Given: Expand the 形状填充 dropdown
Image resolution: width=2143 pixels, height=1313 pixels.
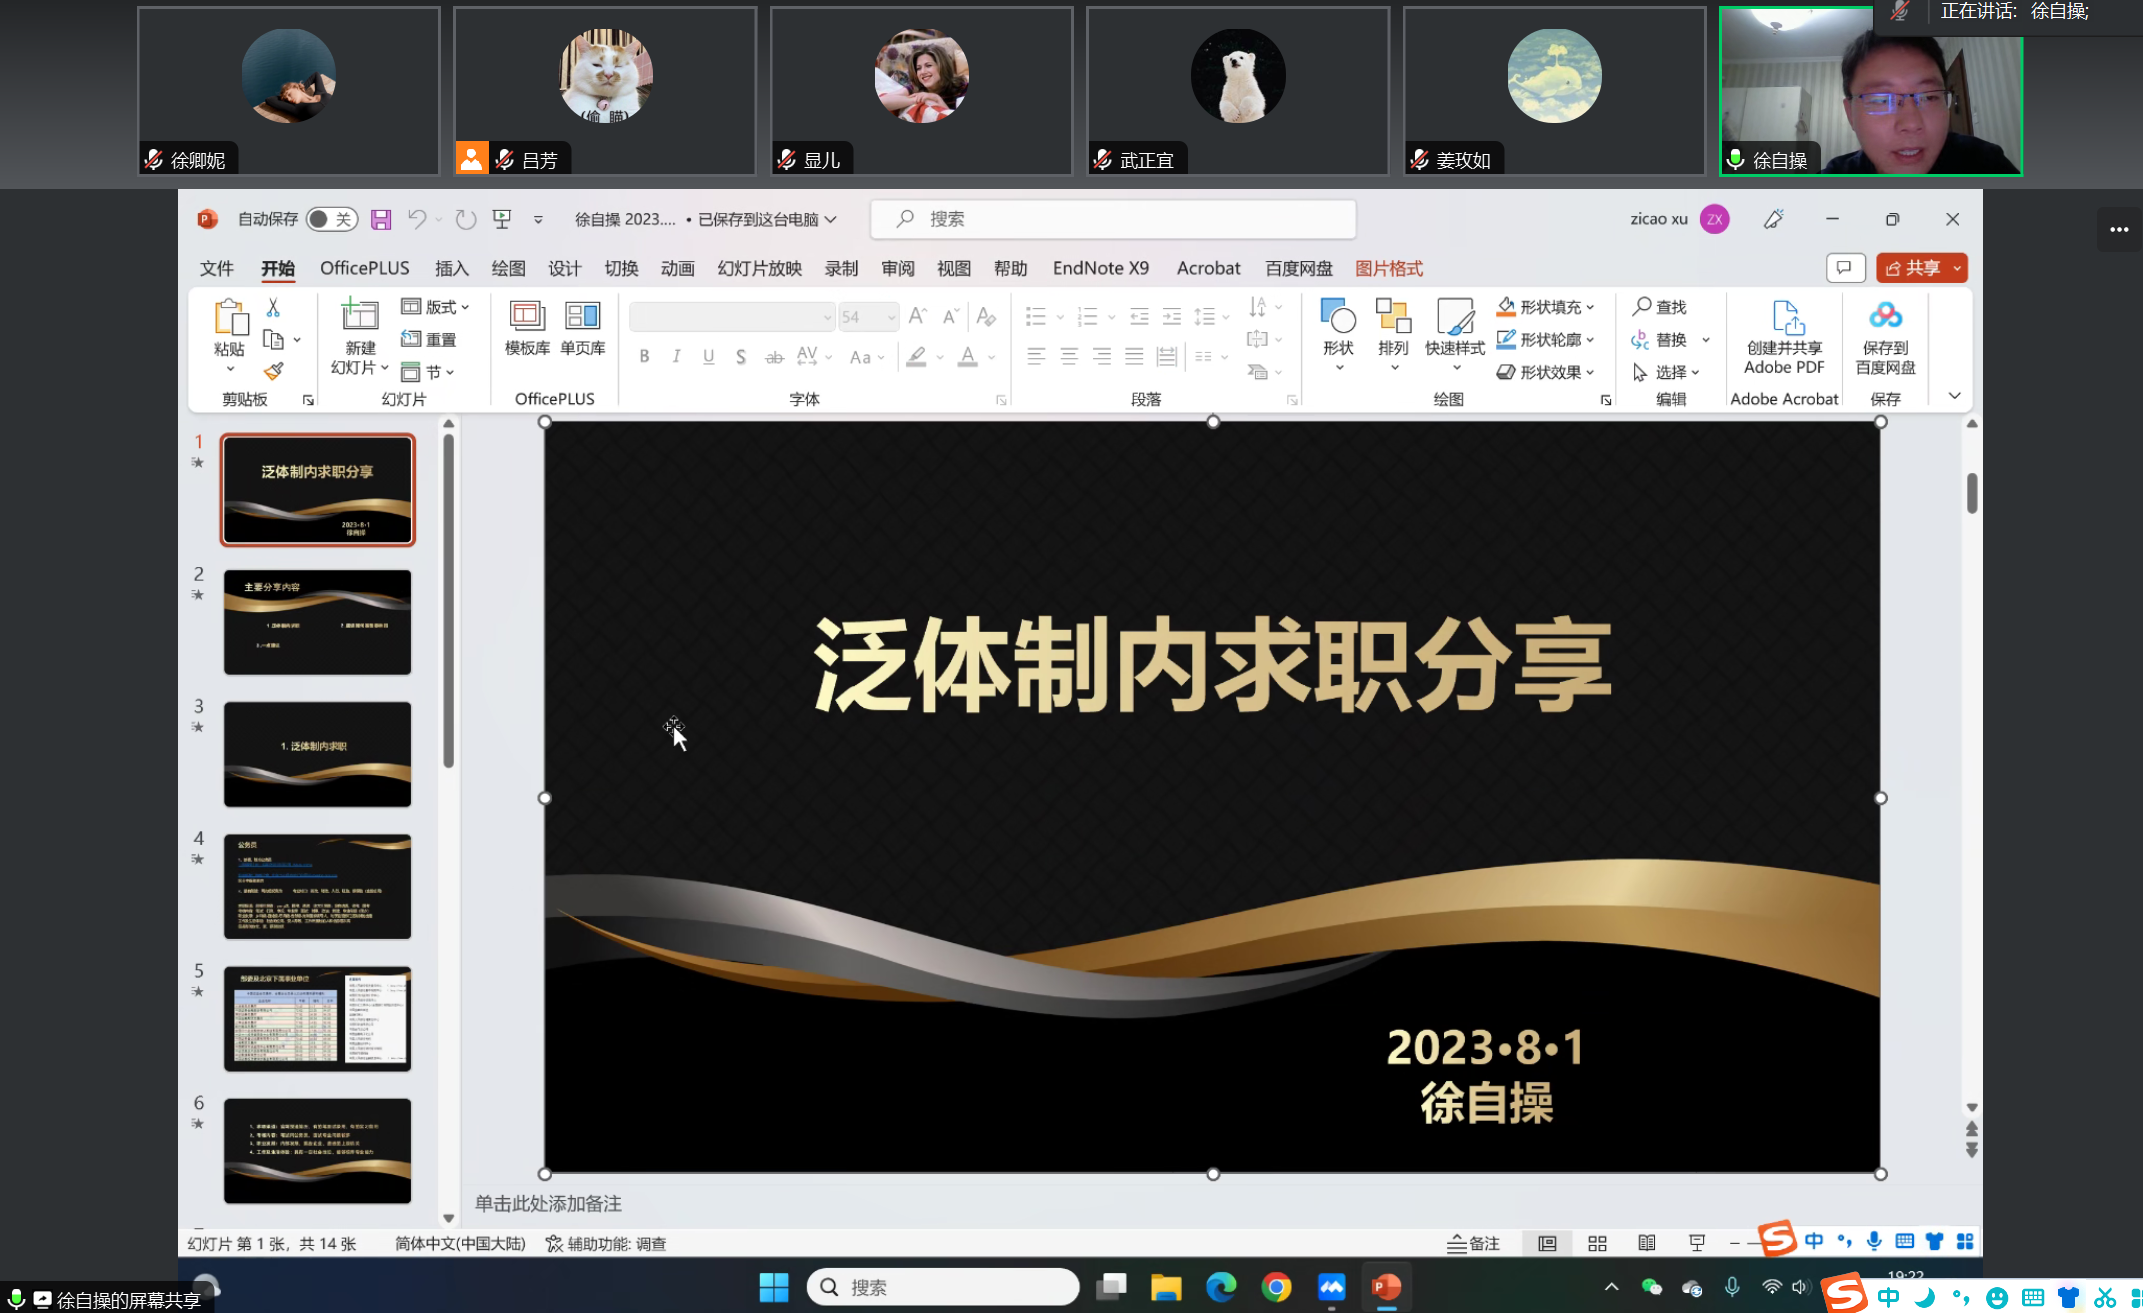Looking at the screenshot, I should 1590,307.
